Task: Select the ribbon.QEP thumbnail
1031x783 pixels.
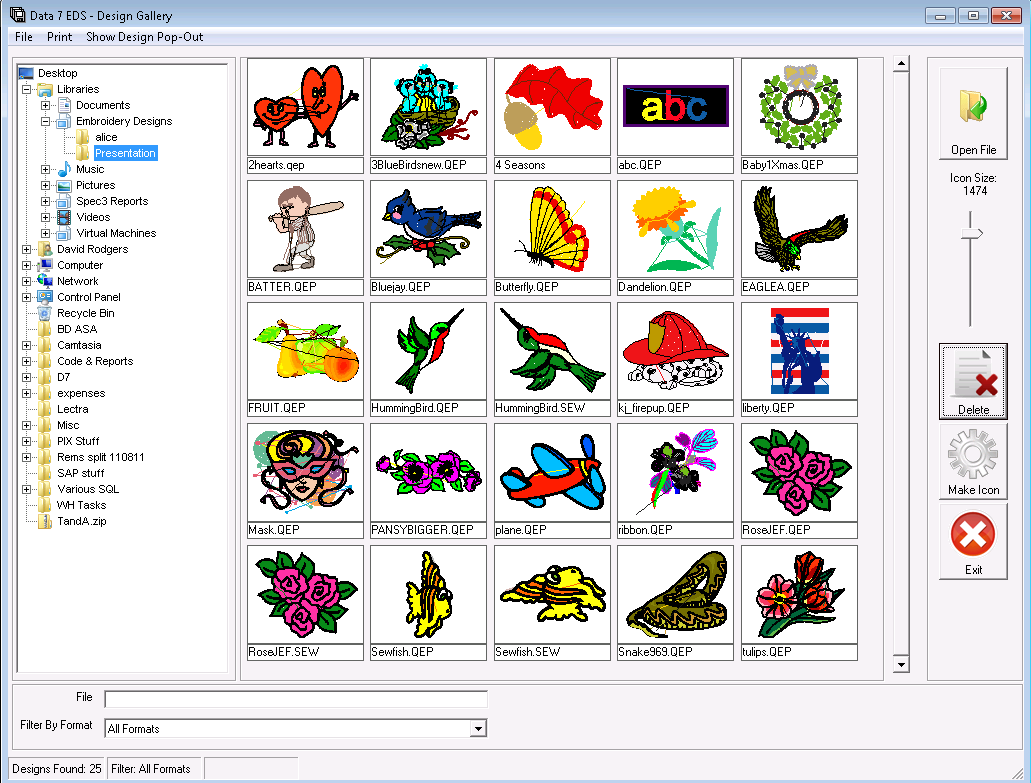Action: pyautogui.click(x=675, y=472)
